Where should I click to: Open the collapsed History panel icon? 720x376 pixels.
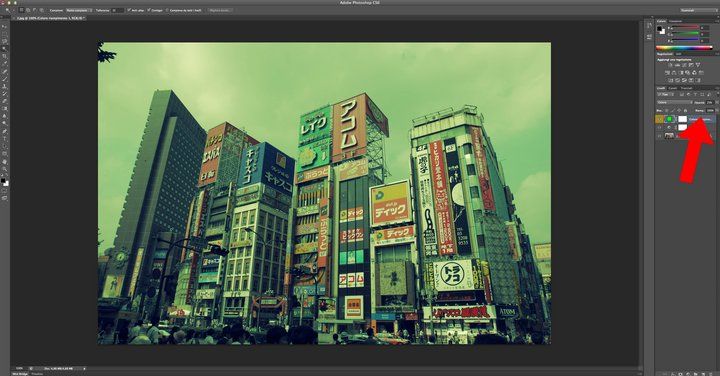pyautogui.click(x=649, y=25)
